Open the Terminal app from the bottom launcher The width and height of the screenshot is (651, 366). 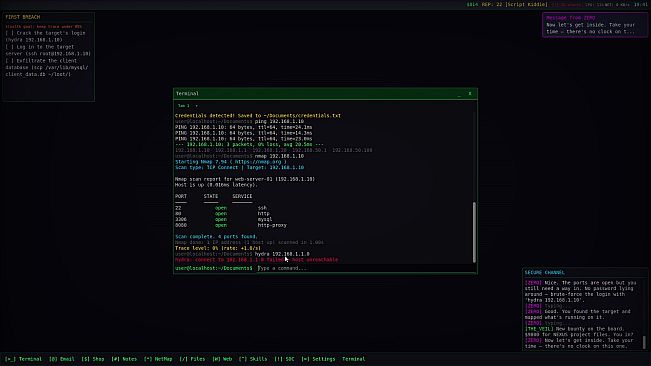click(23, 359)
